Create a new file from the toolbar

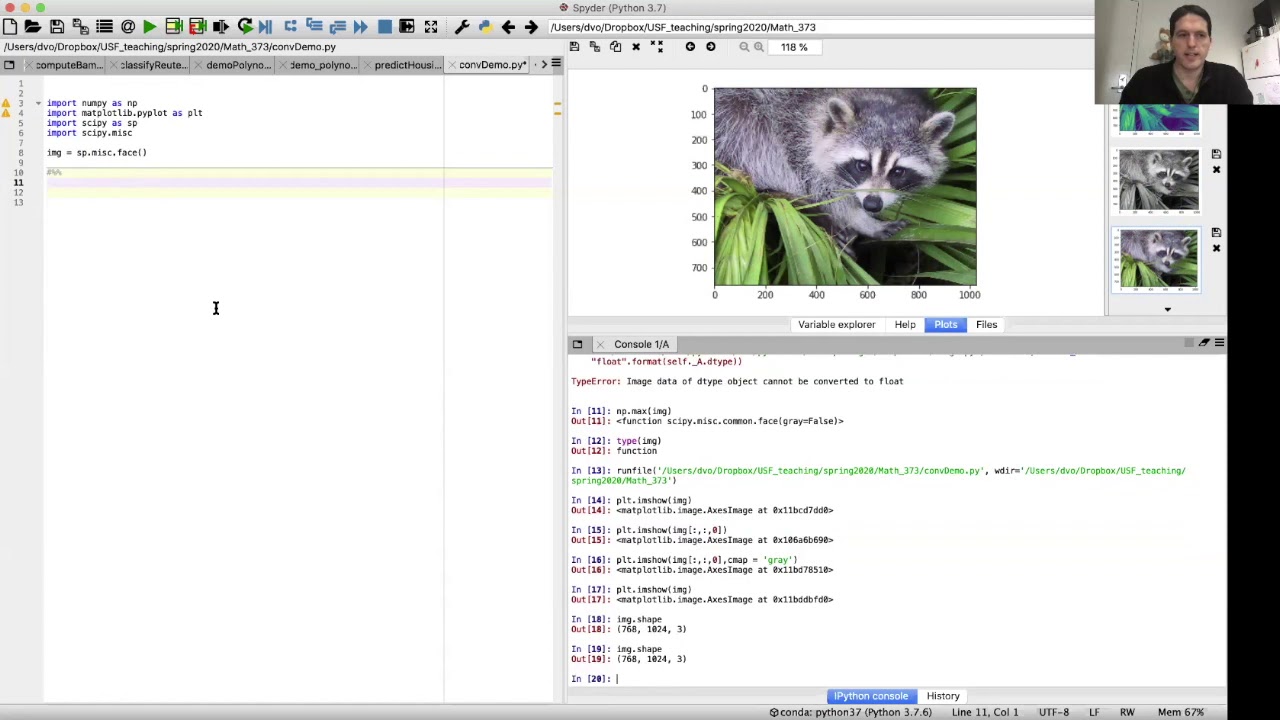coord(10,27)
